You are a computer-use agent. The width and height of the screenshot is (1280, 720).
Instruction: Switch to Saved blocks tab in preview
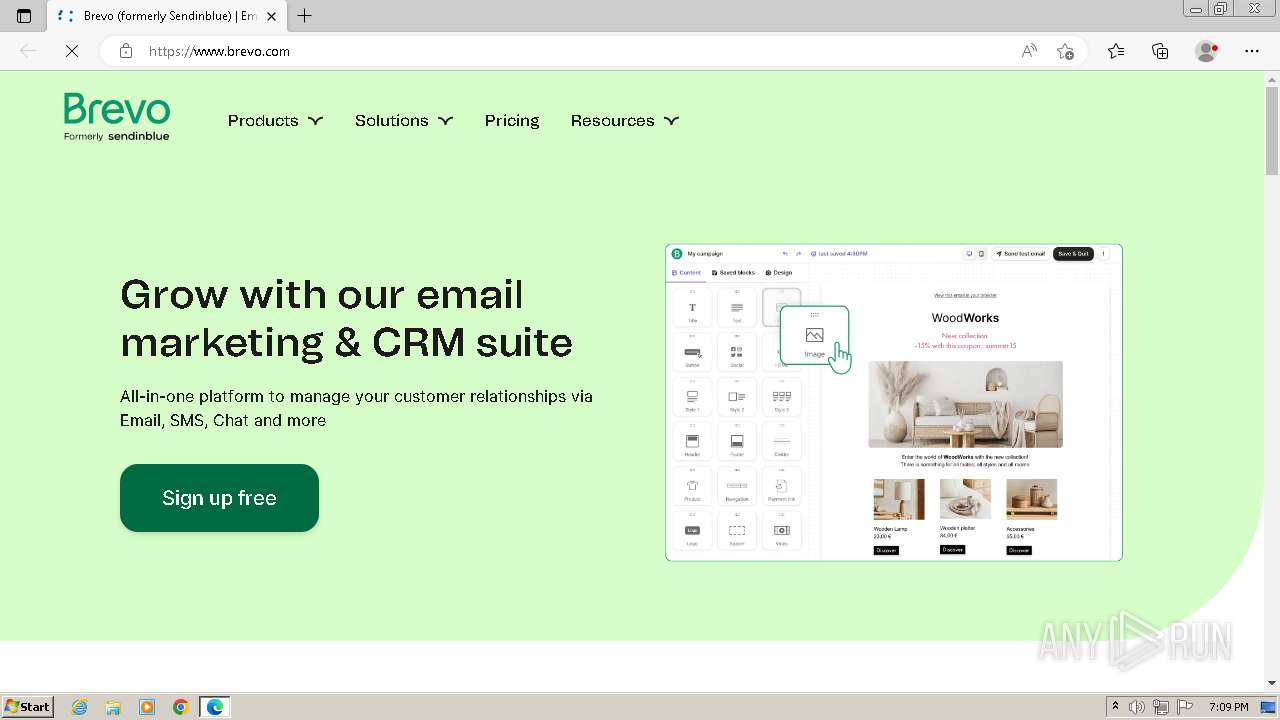(x=733, y=272)
